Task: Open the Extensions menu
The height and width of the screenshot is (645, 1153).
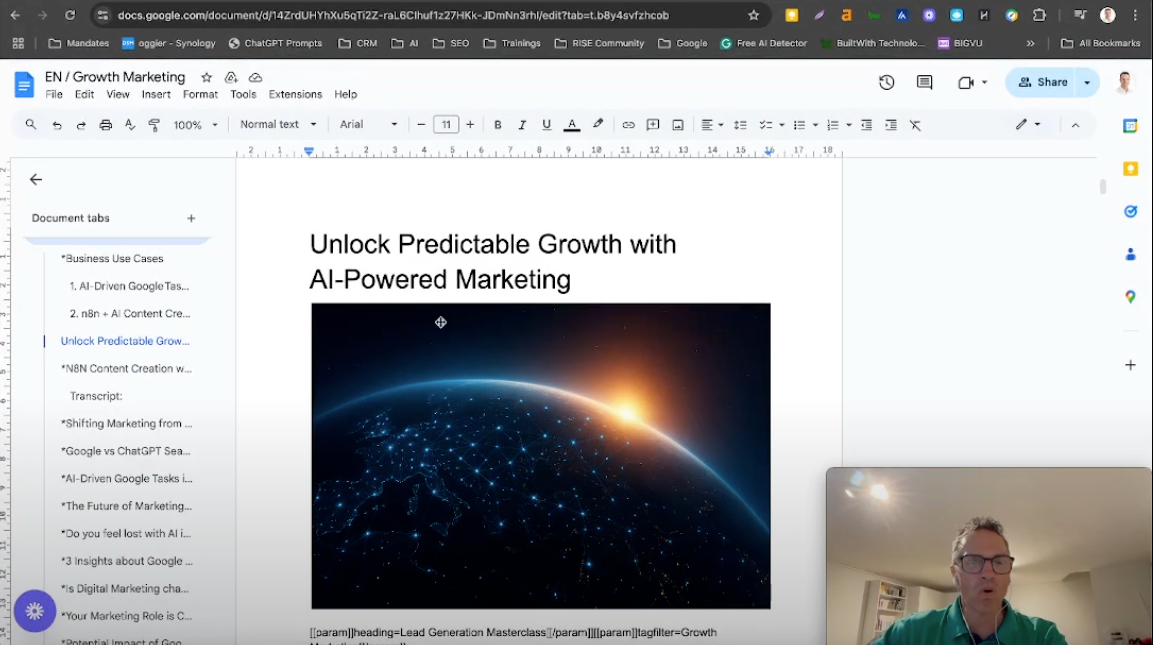Action: click(x=295, y=94)
